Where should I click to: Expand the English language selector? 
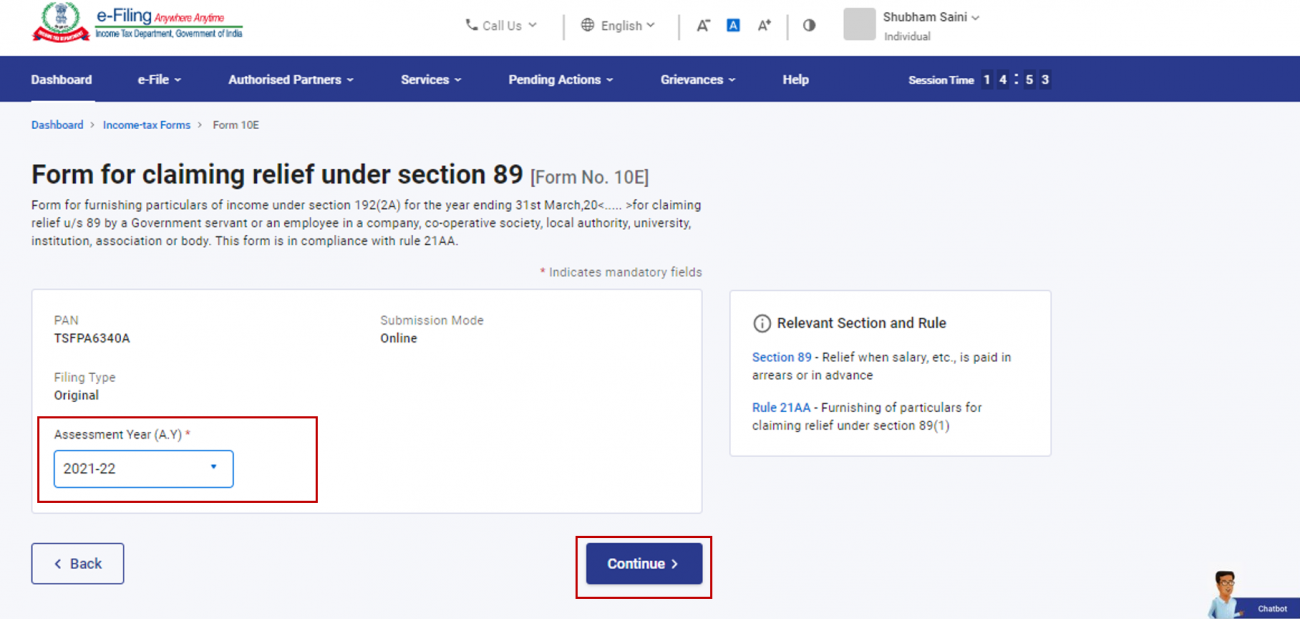[x=618, y=26]
